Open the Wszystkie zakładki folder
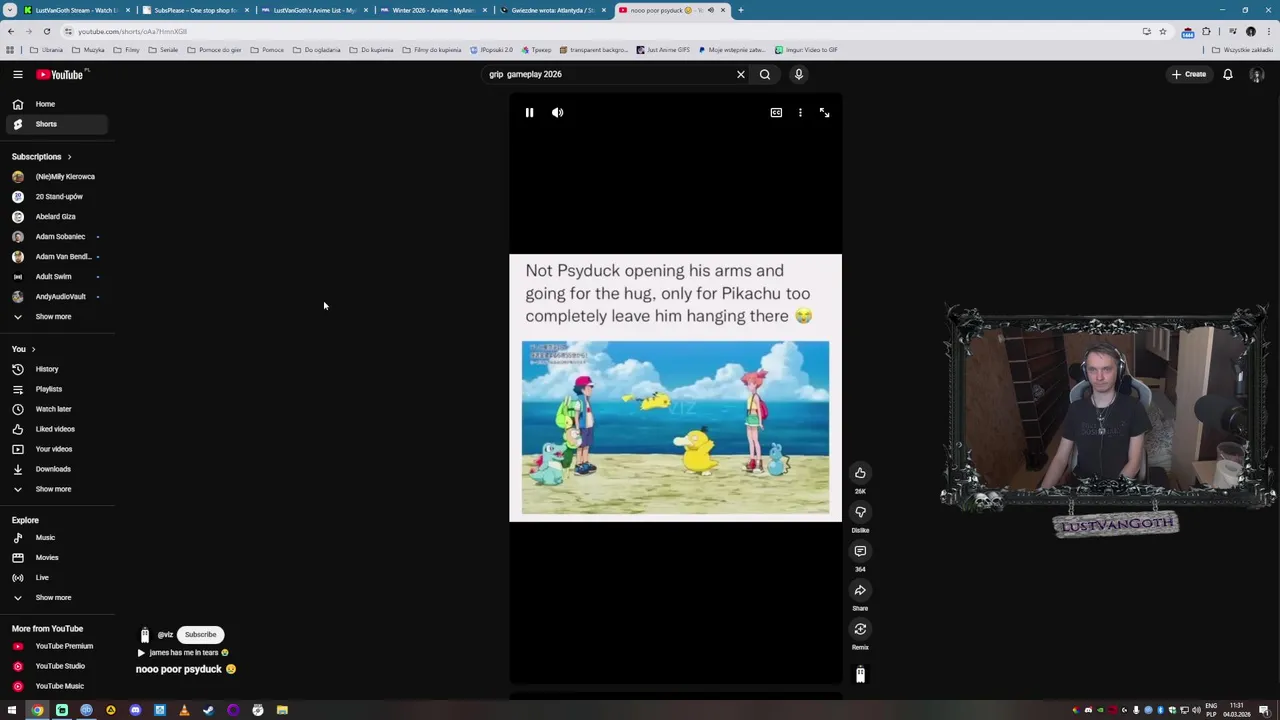Viewport: 1280px width, 720px height. (1243, 49)
